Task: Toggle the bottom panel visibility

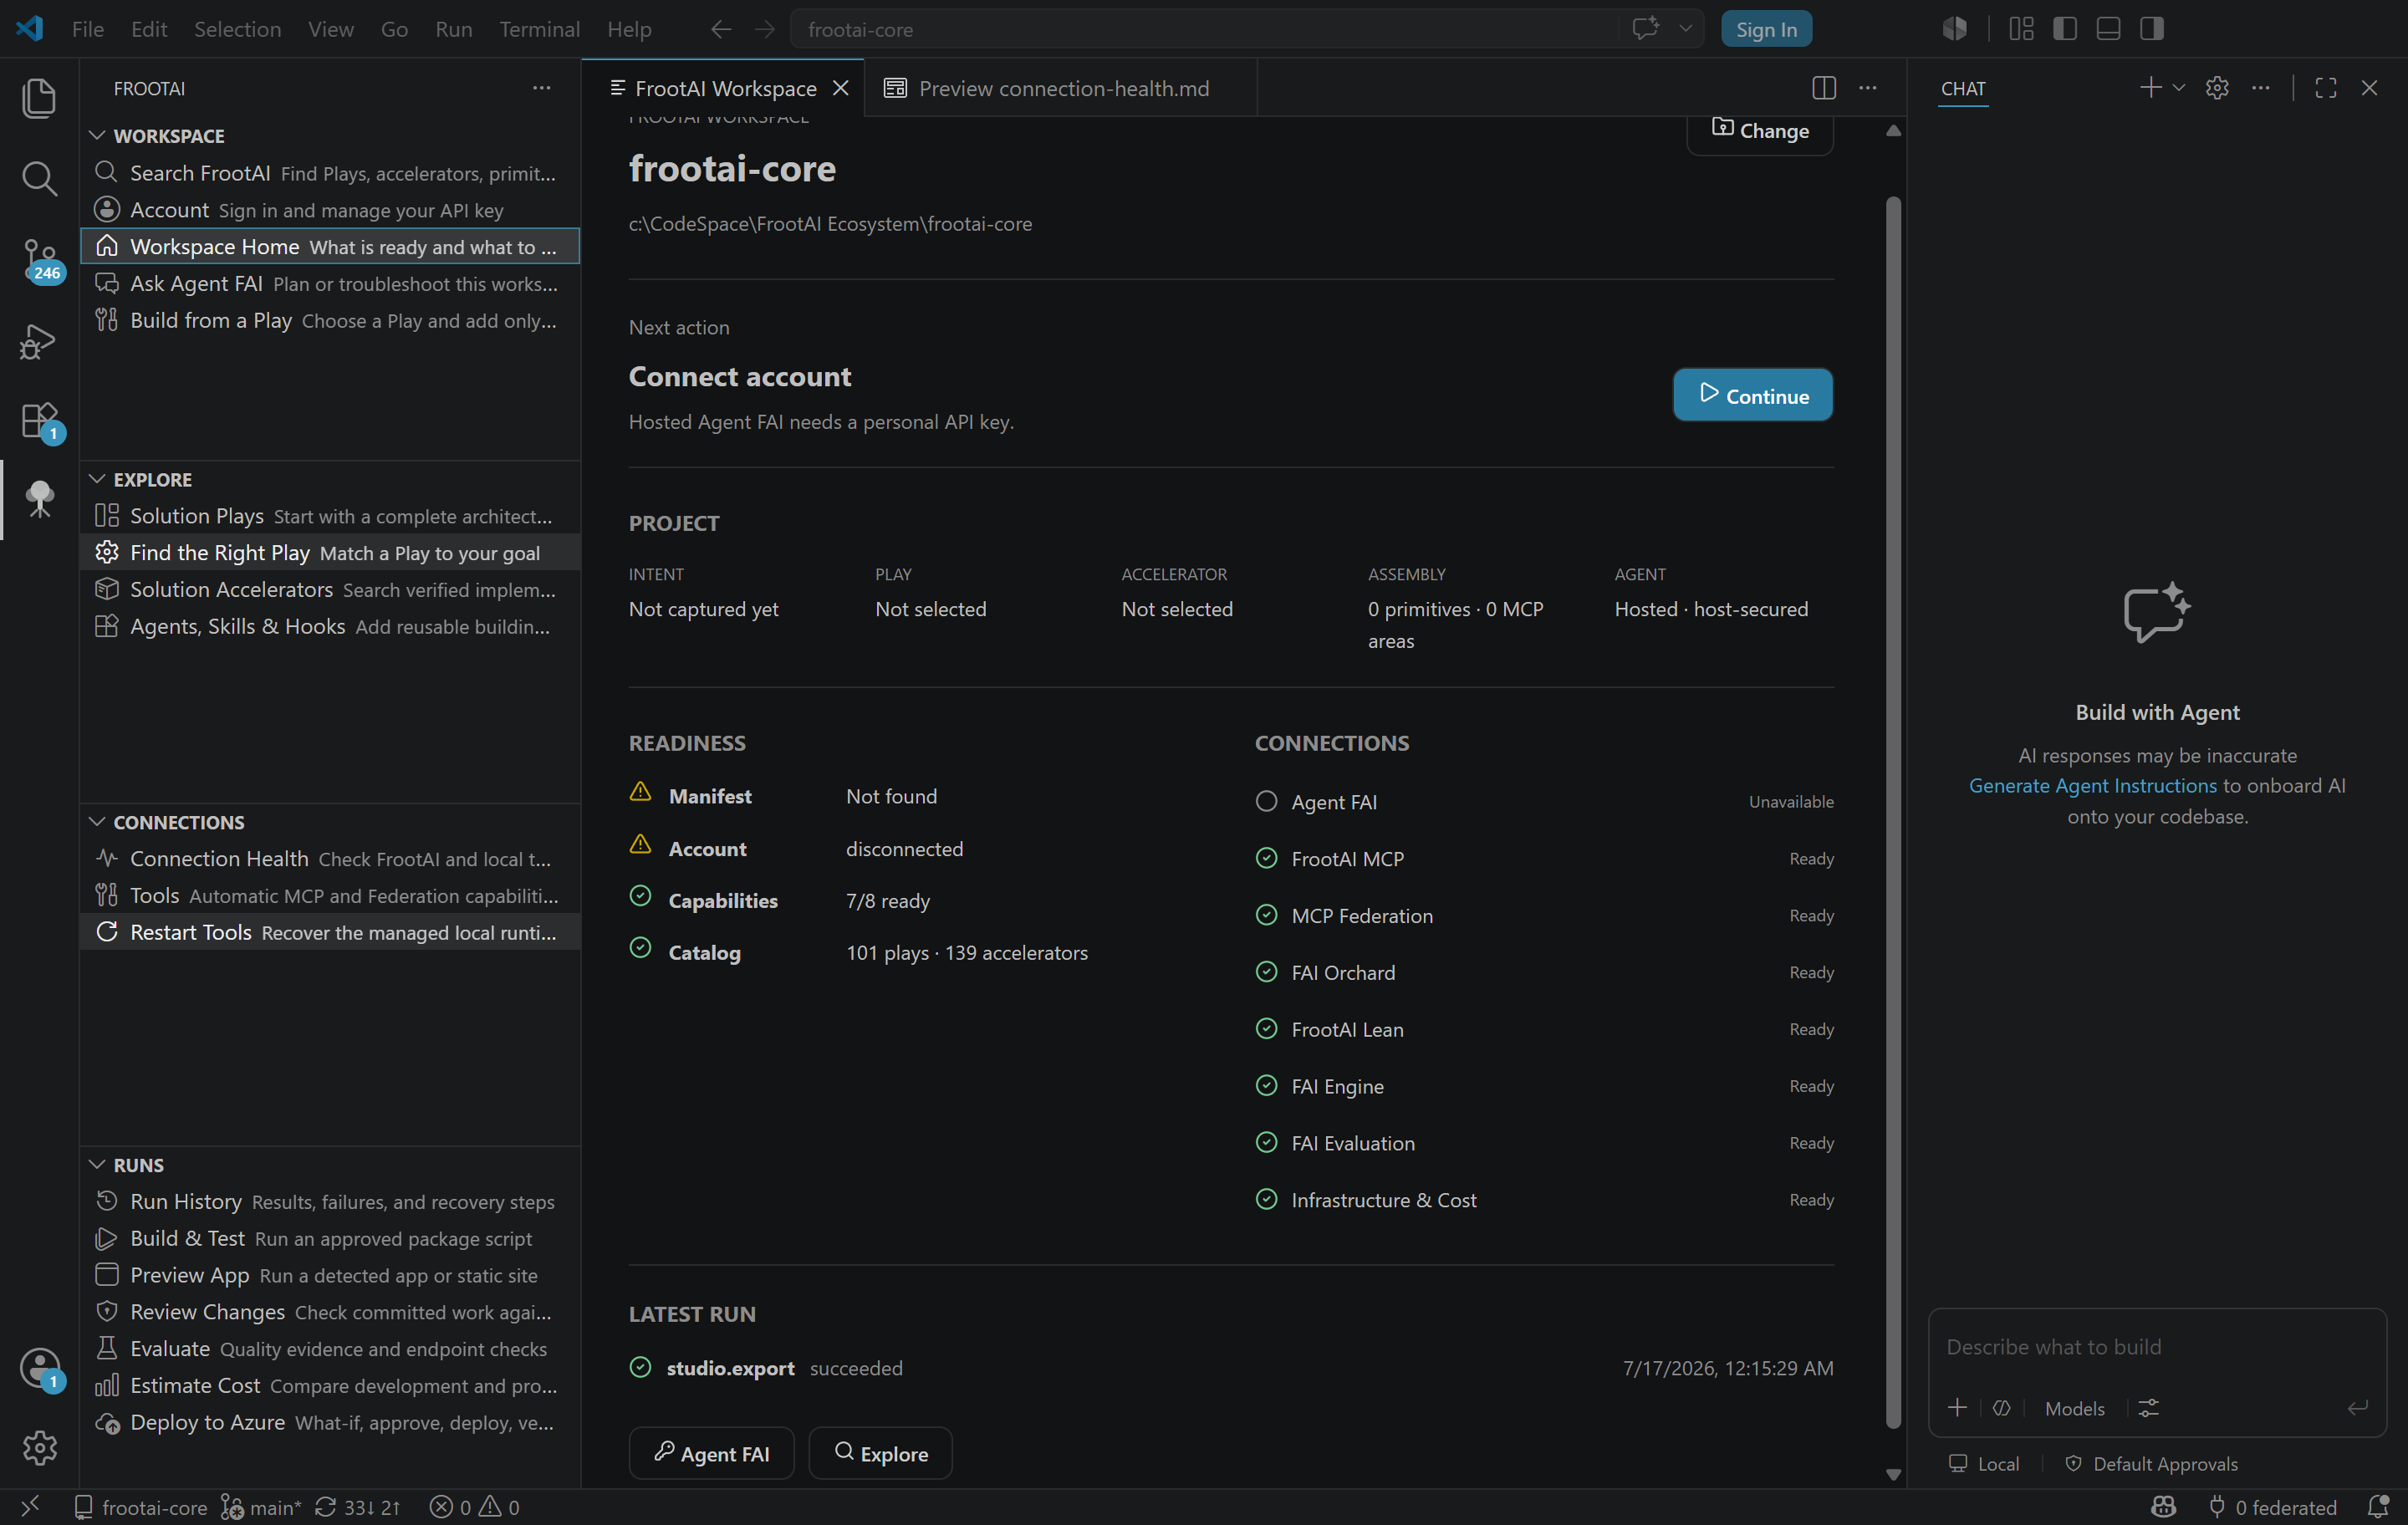Action: tap(2108, 29)
